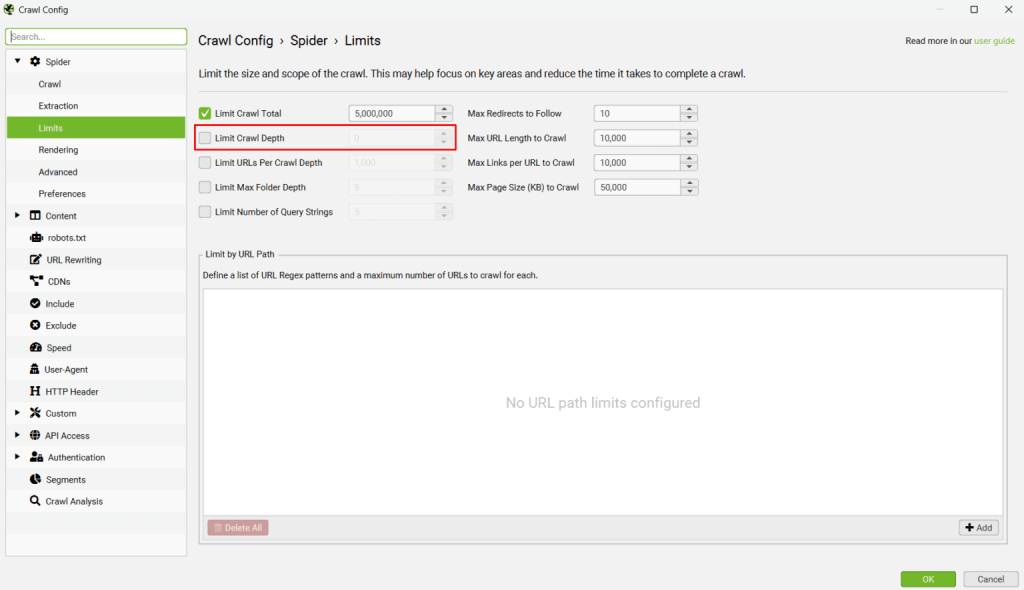Expand the Custom tree section
The image size is (1024, 590).
(18, 413)
